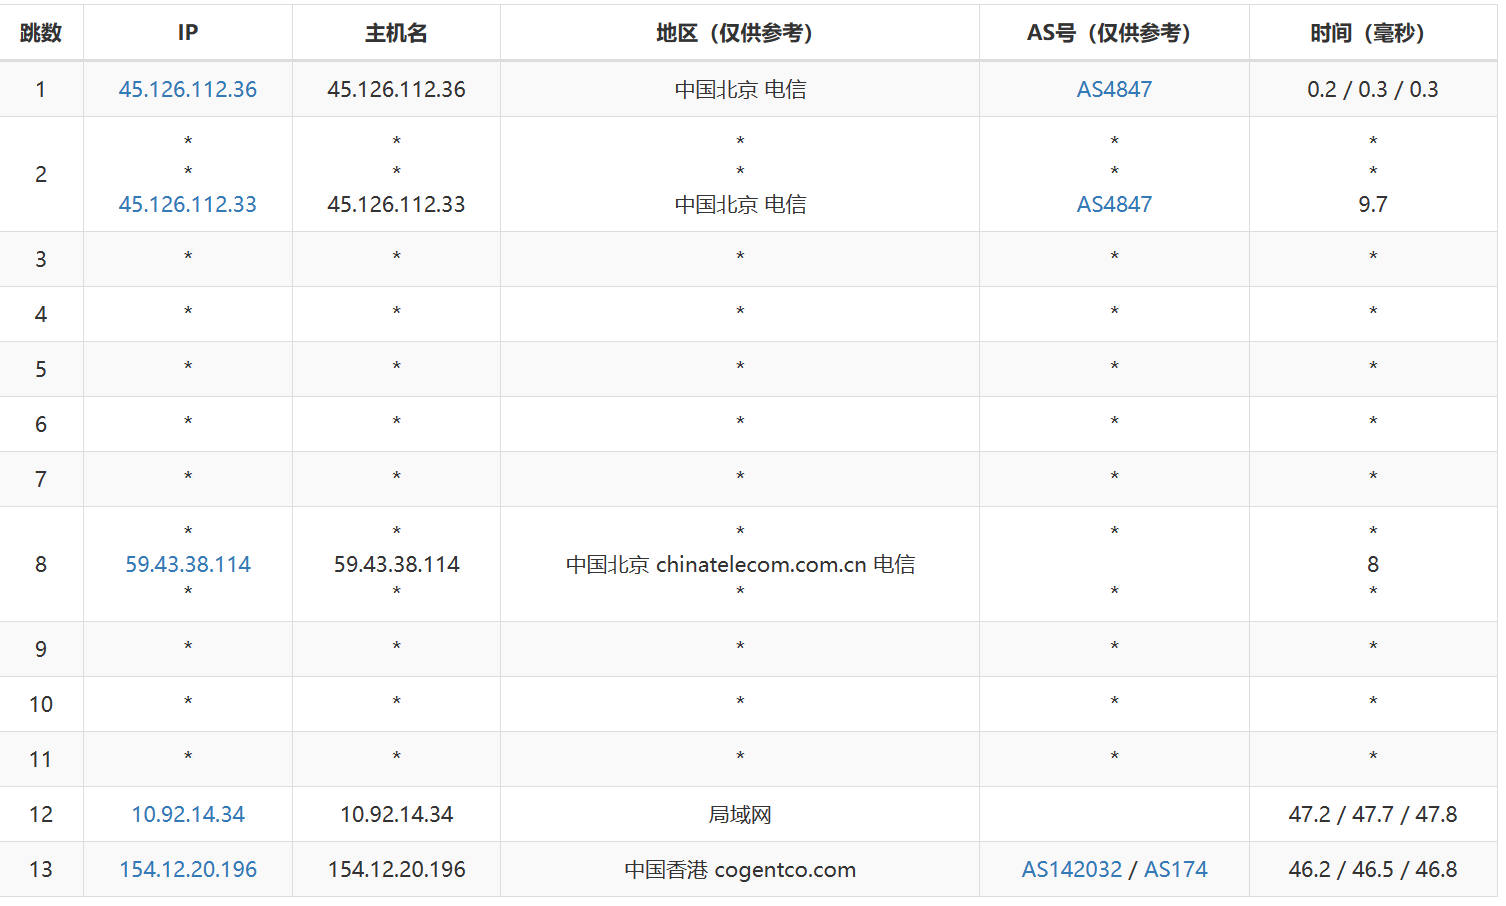The image size is (1506, 906).
Task: Click the 时间（毫秒） column header
Action: (x=1373, y=33)
